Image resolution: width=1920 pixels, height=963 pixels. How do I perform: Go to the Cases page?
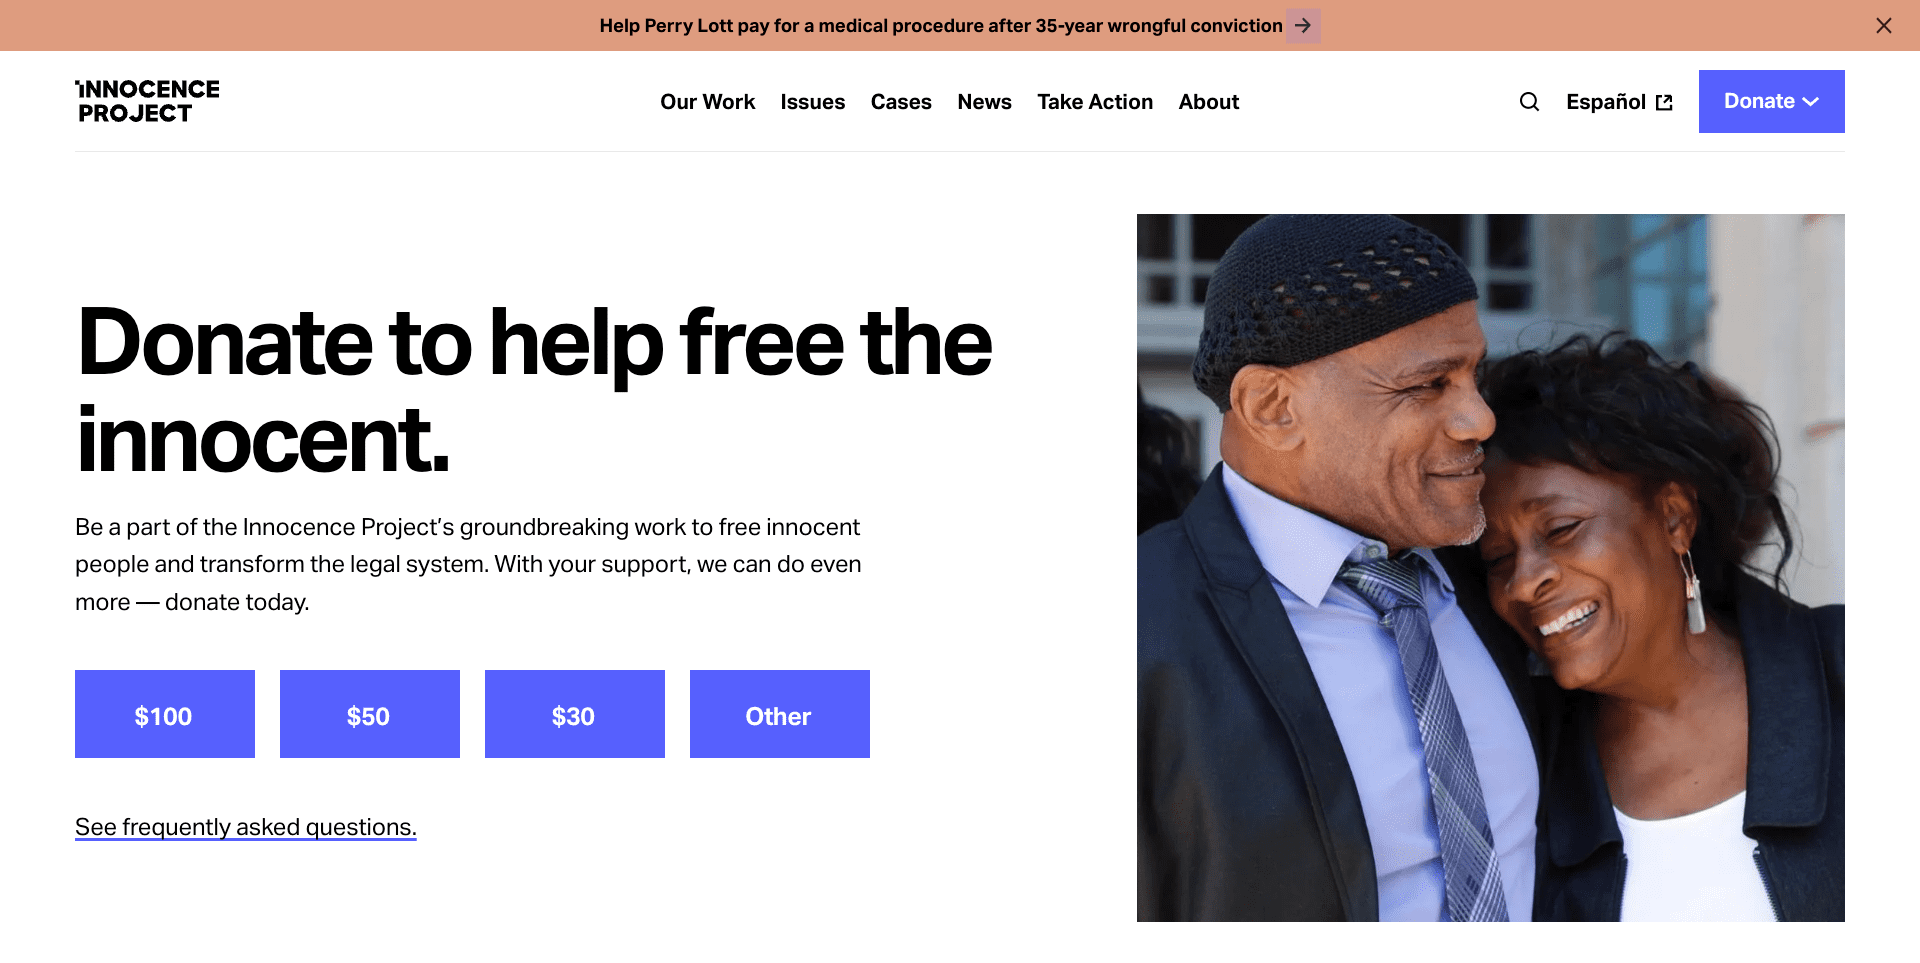(x=901, y=102)
